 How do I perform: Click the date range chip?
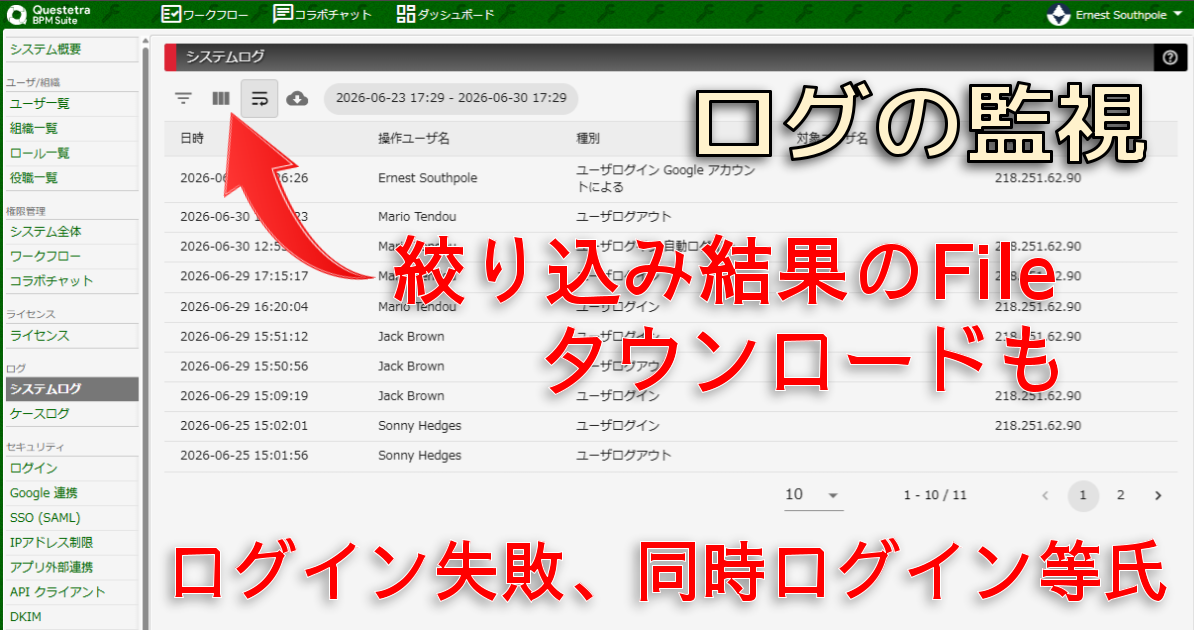[451, 98]
